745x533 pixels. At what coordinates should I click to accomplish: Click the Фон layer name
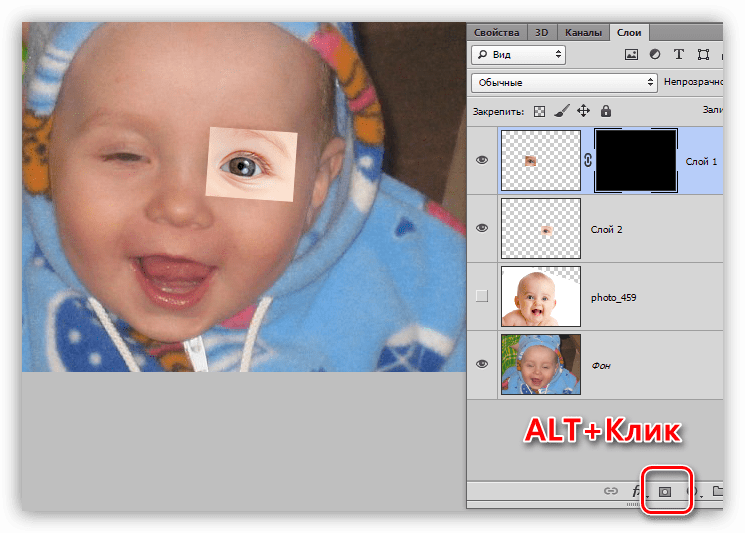click(601, 366)
